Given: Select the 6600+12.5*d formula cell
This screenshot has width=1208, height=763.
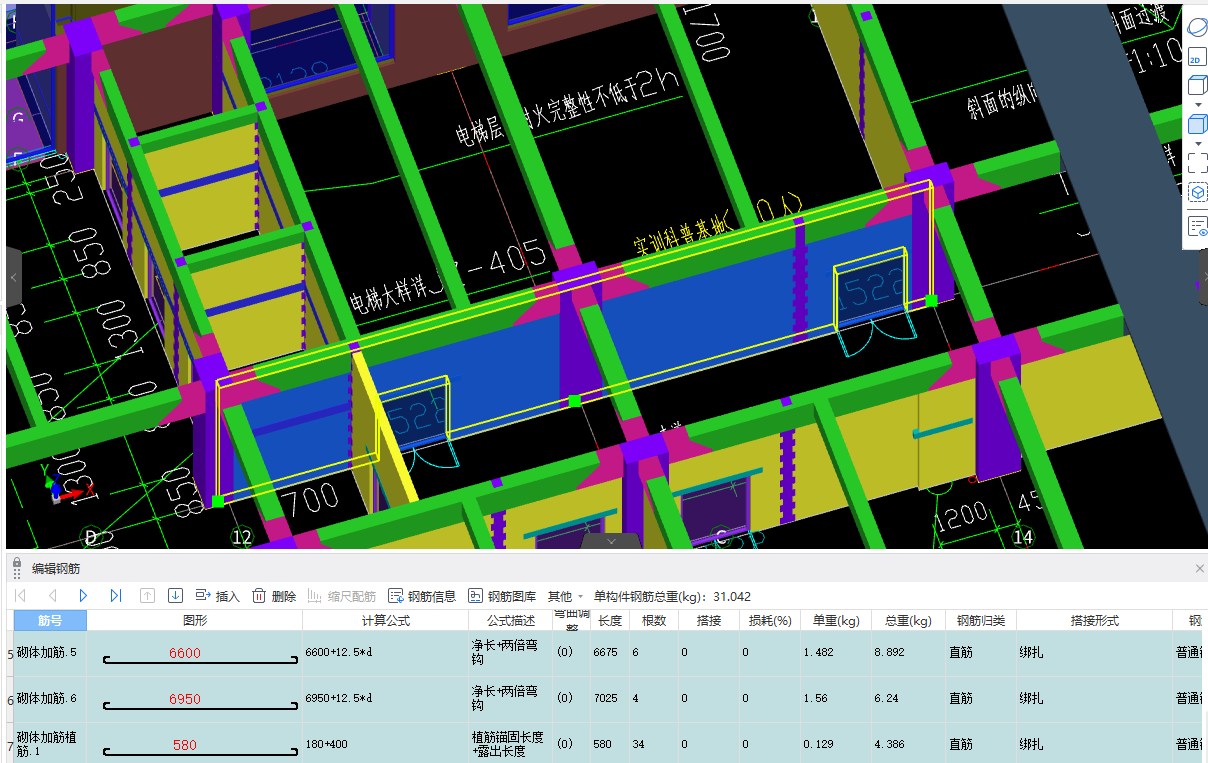Looking at the screenshot, I should point(384,653).
